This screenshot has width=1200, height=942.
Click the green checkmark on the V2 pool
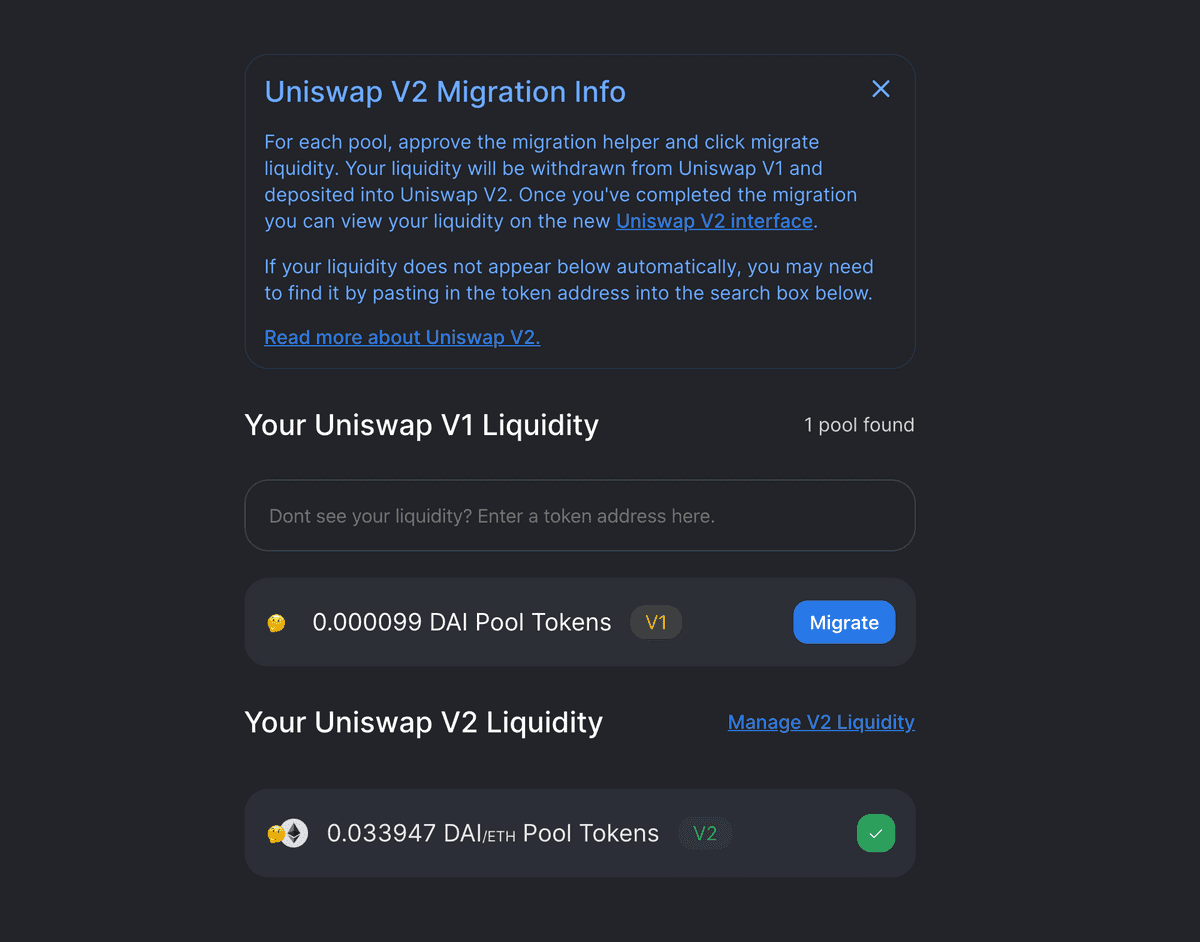pyautogui.click(x=876, y=832)
